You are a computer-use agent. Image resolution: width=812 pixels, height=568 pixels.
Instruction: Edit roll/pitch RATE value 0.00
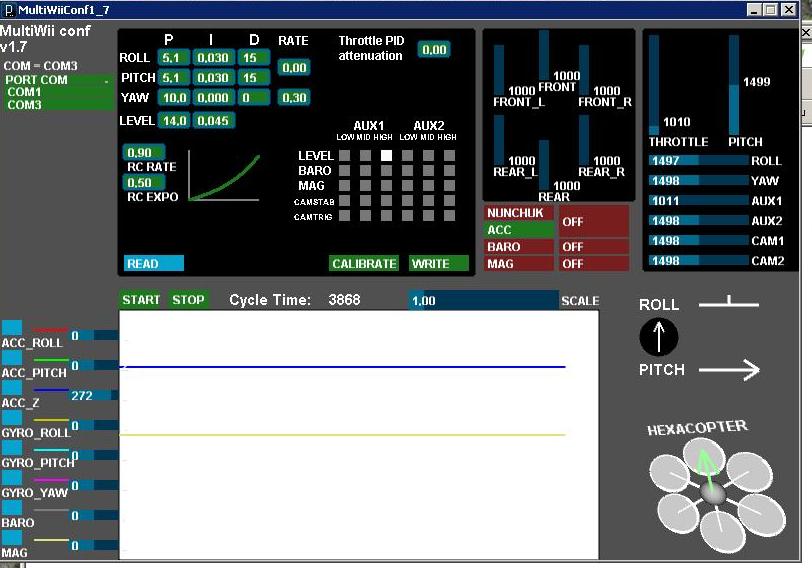[x=294, y=67]
